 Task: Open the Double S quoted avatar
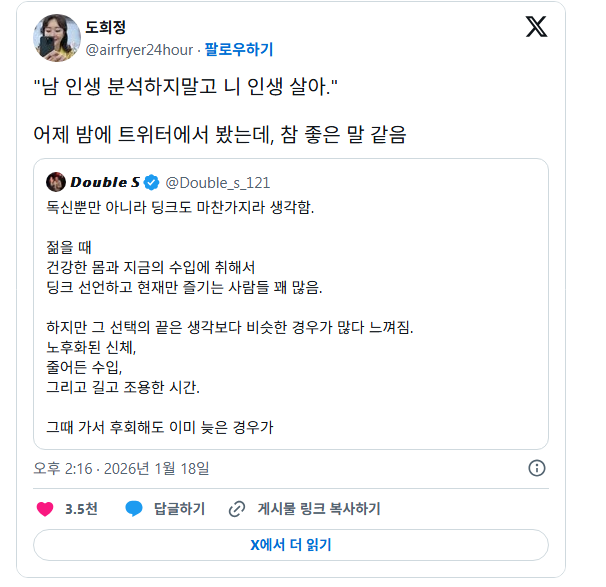[x=56, y=182]
